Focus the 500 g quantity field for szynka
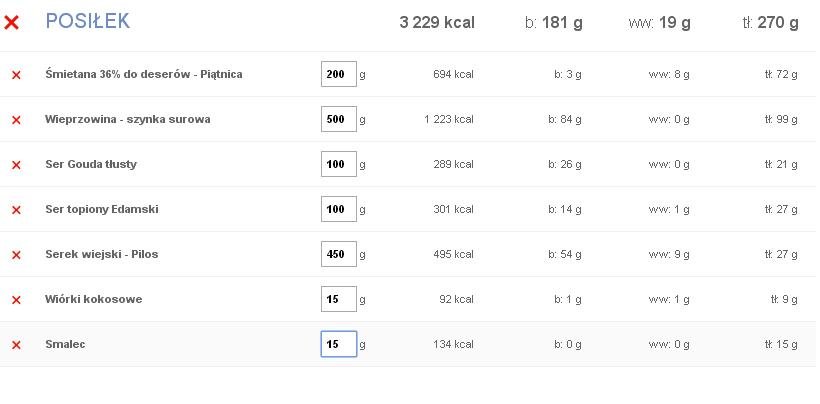 [x=339, y=119]
